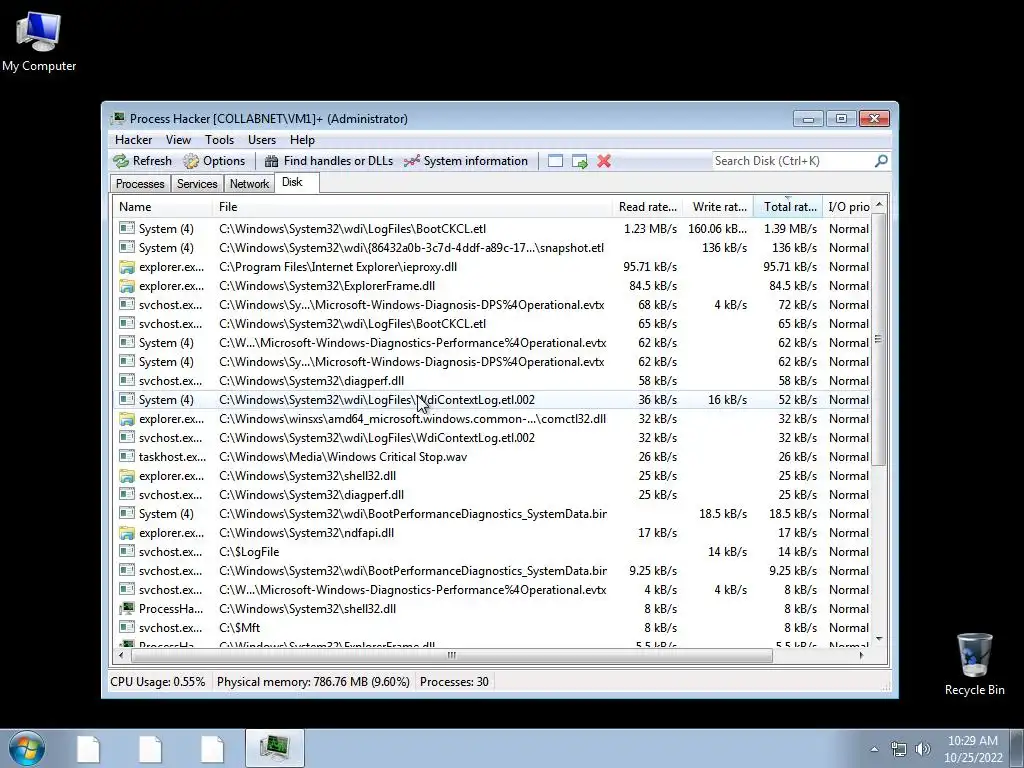Click the 95.71 kB/s read rate cell
This screenshot has height=768, width=1024.
[650, 266]
